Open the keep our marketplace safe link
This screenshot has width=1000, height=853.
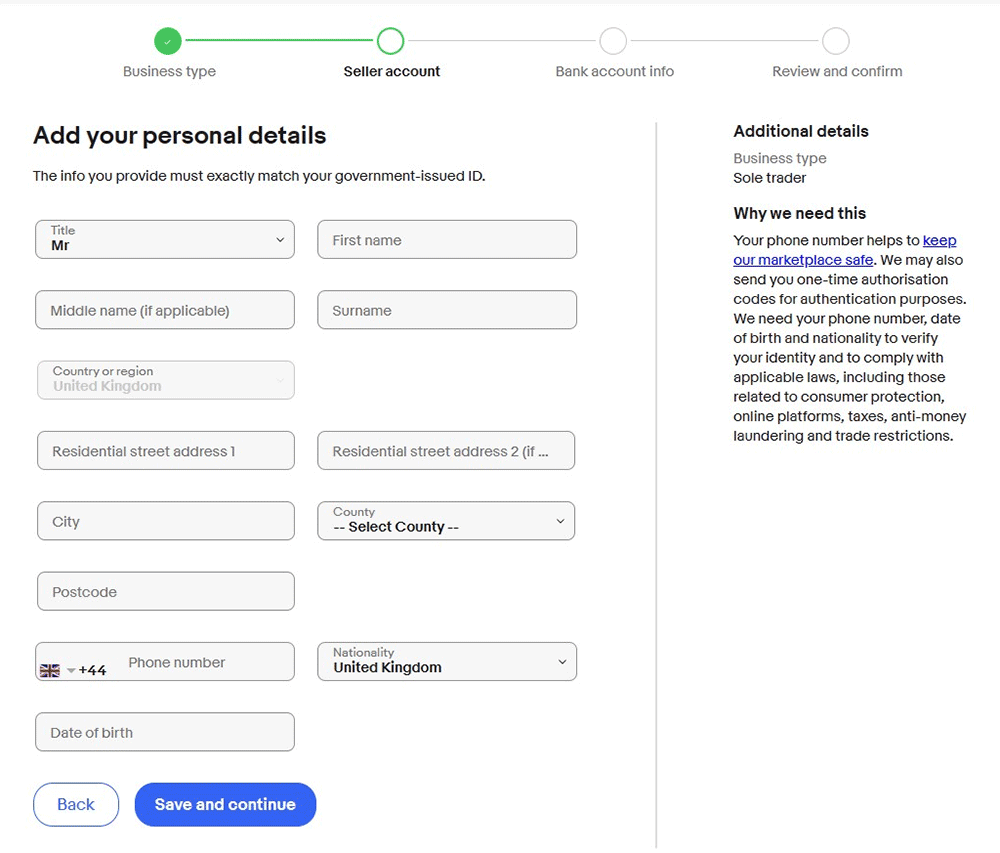pyautogui.click(x=803, y=260)
